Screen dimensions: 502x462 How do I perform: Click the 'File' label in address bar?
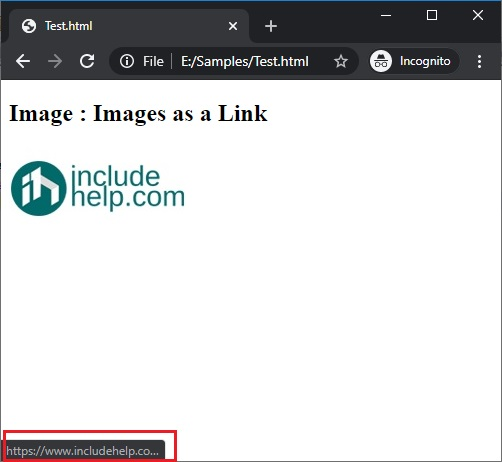pos(153,61)
